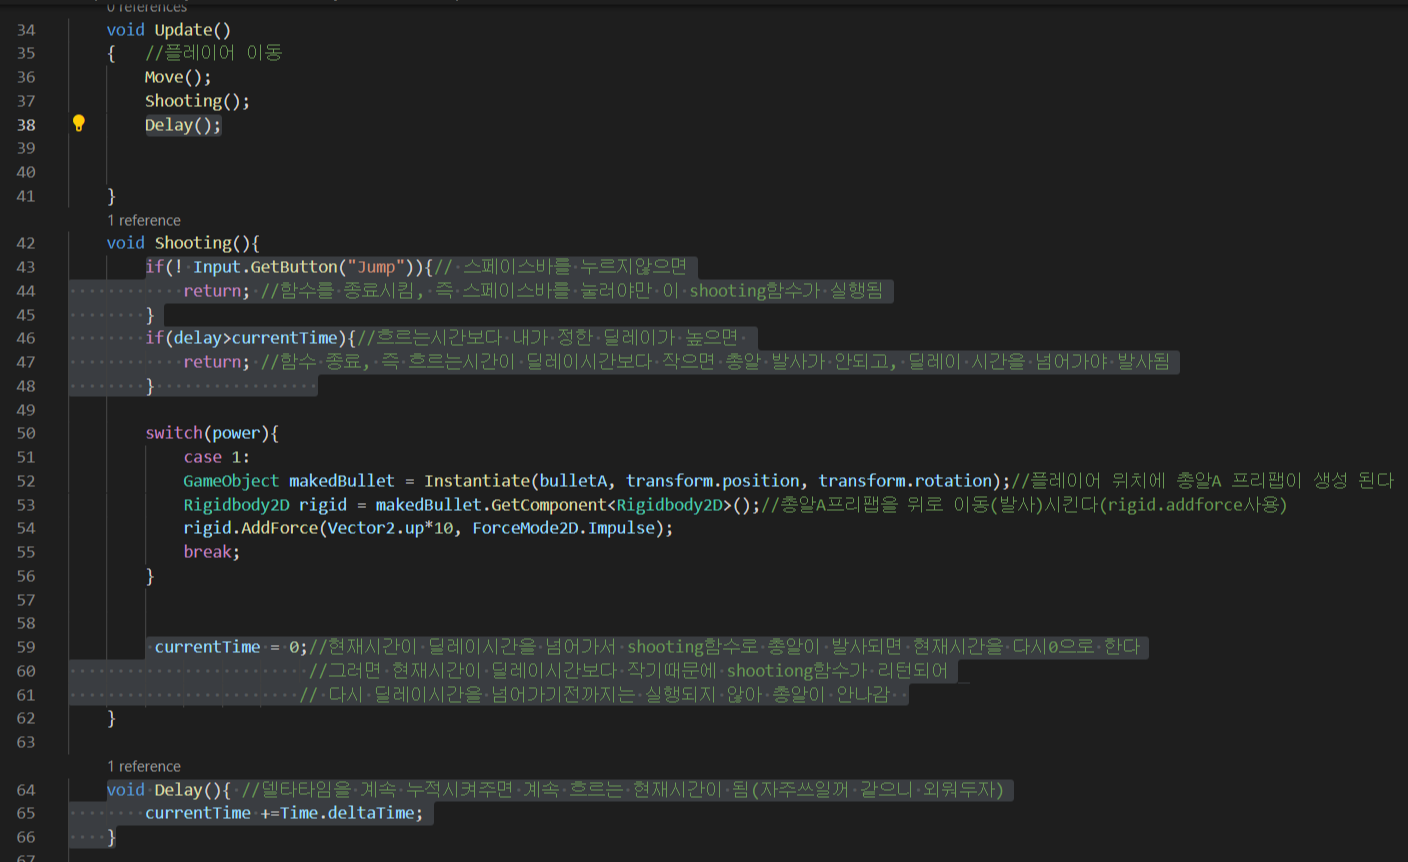Click line number 59 in the gutter
This screenshot has width=1408, height=862.
[x=26, y=647]
